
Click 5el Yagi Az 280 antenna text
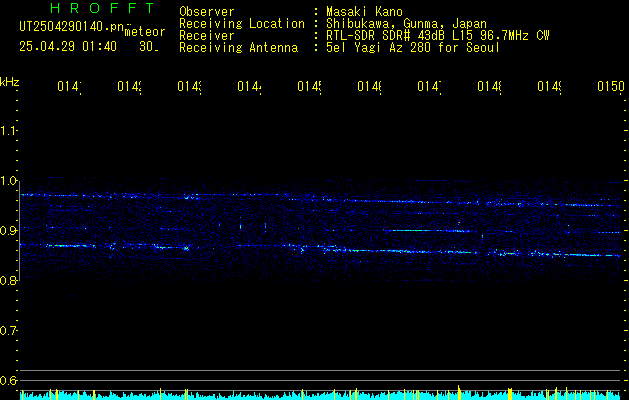(413, 48)
